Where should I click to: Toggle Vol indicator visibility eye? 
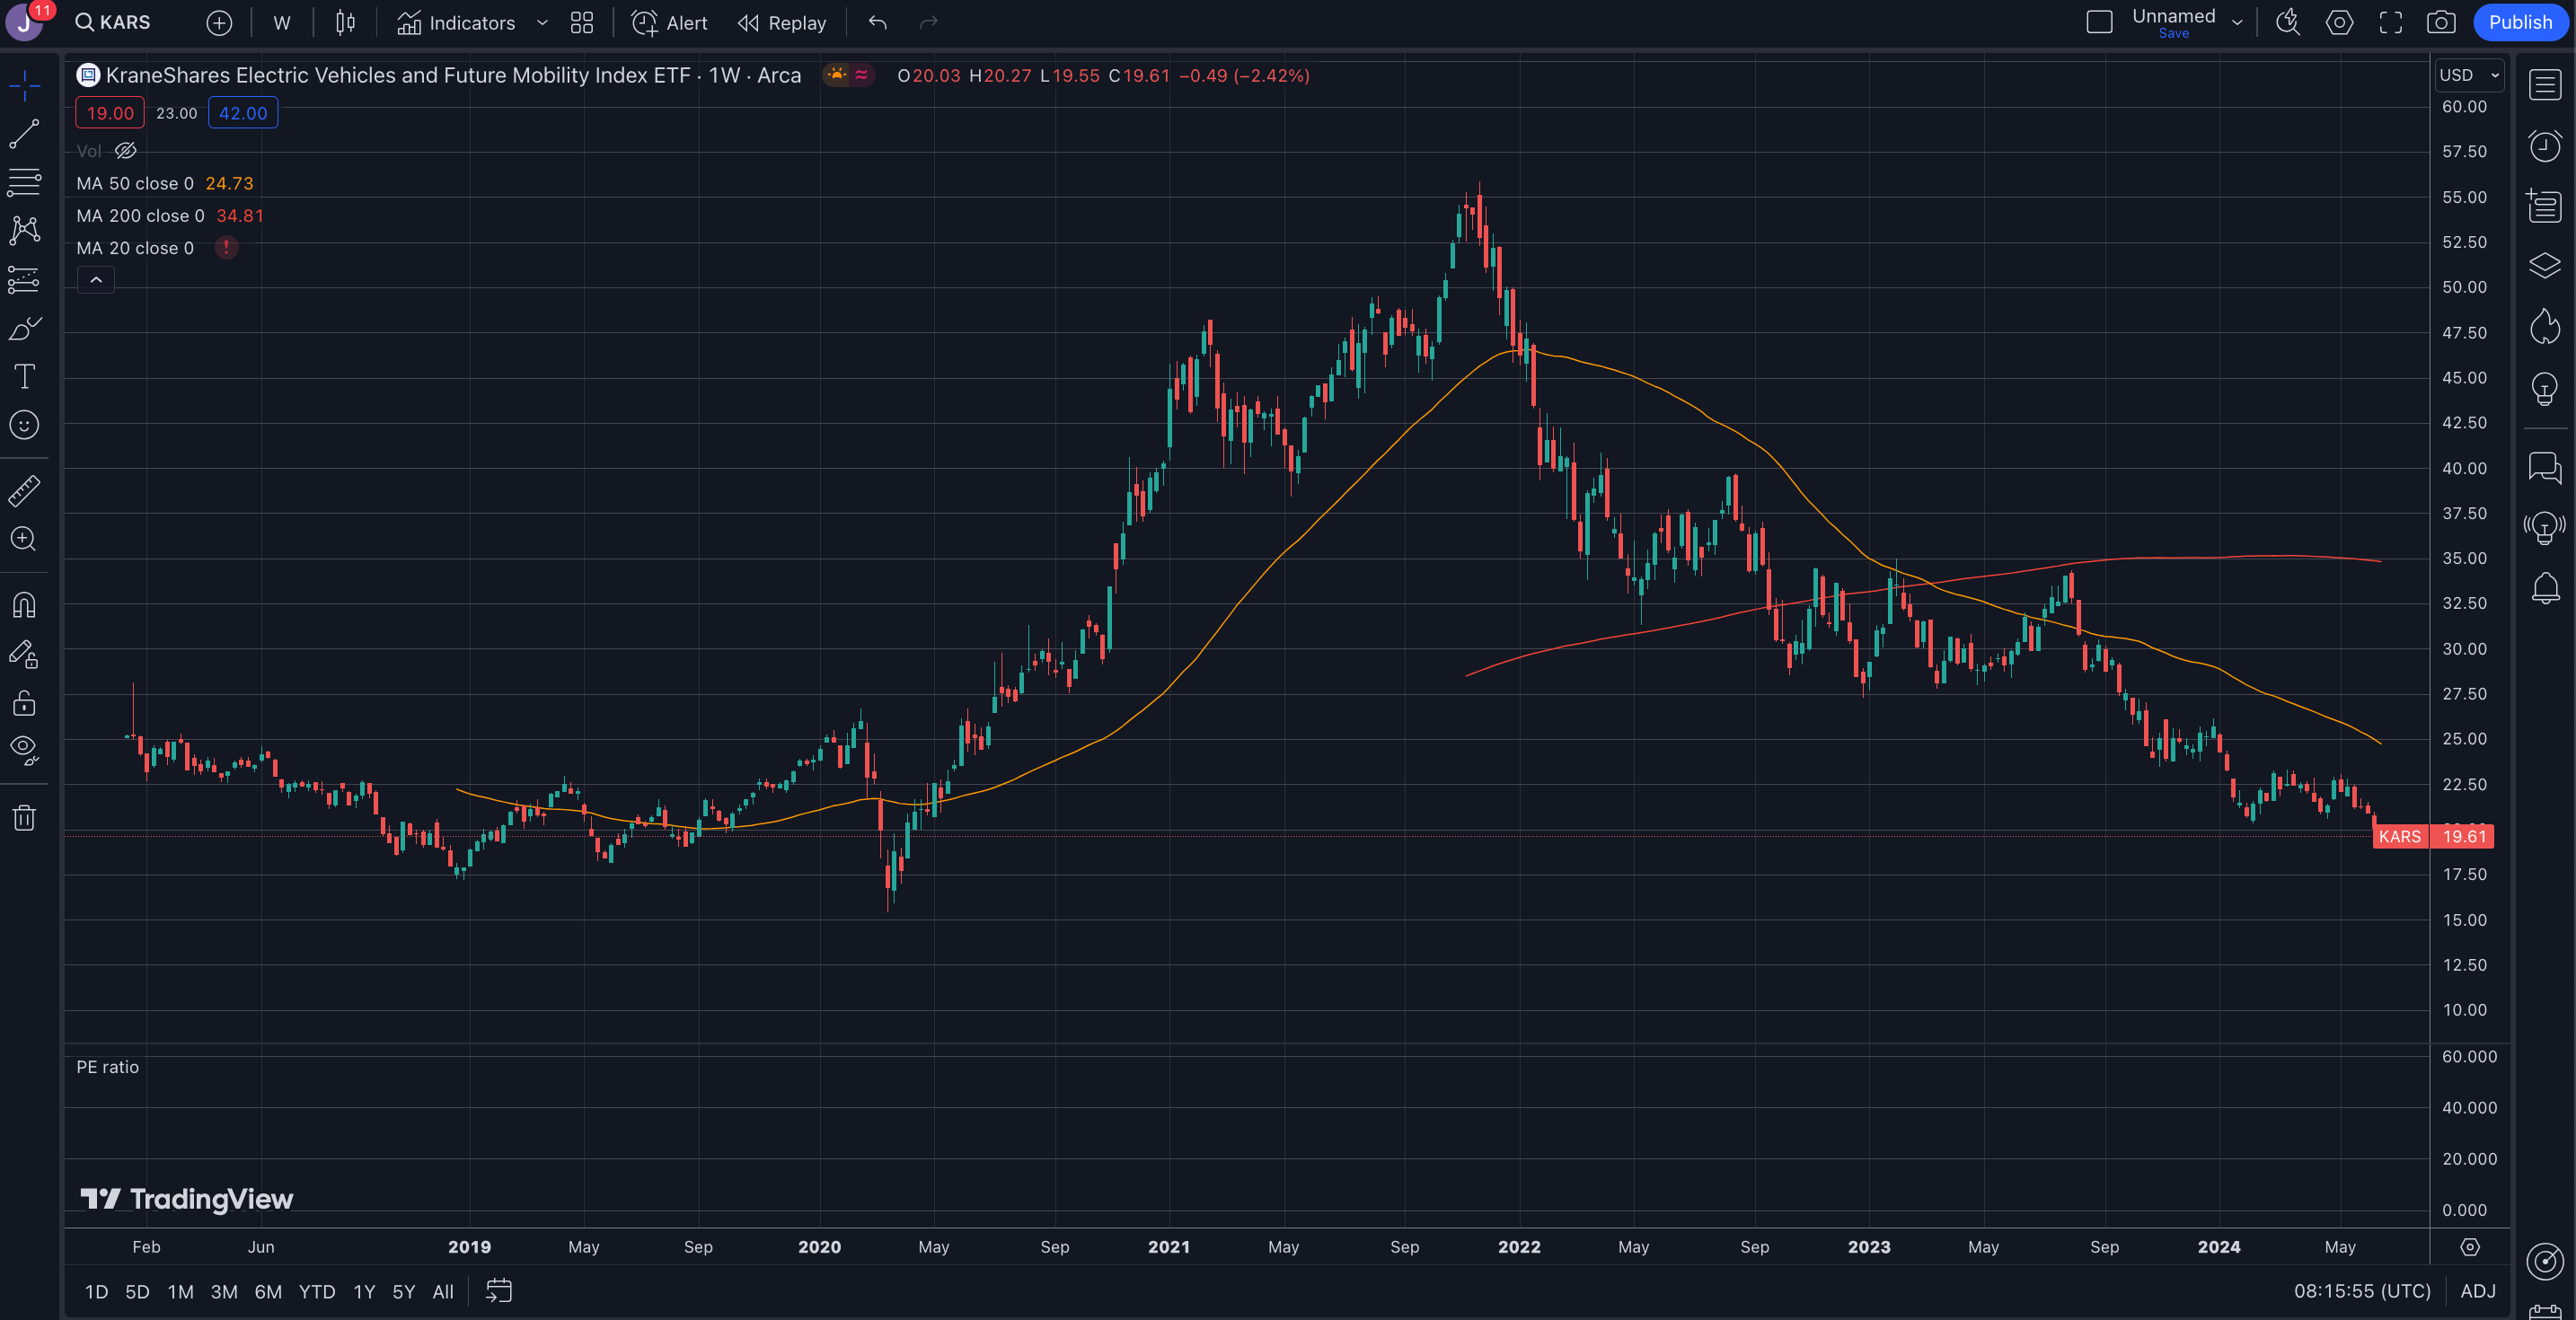pos(126,151)
